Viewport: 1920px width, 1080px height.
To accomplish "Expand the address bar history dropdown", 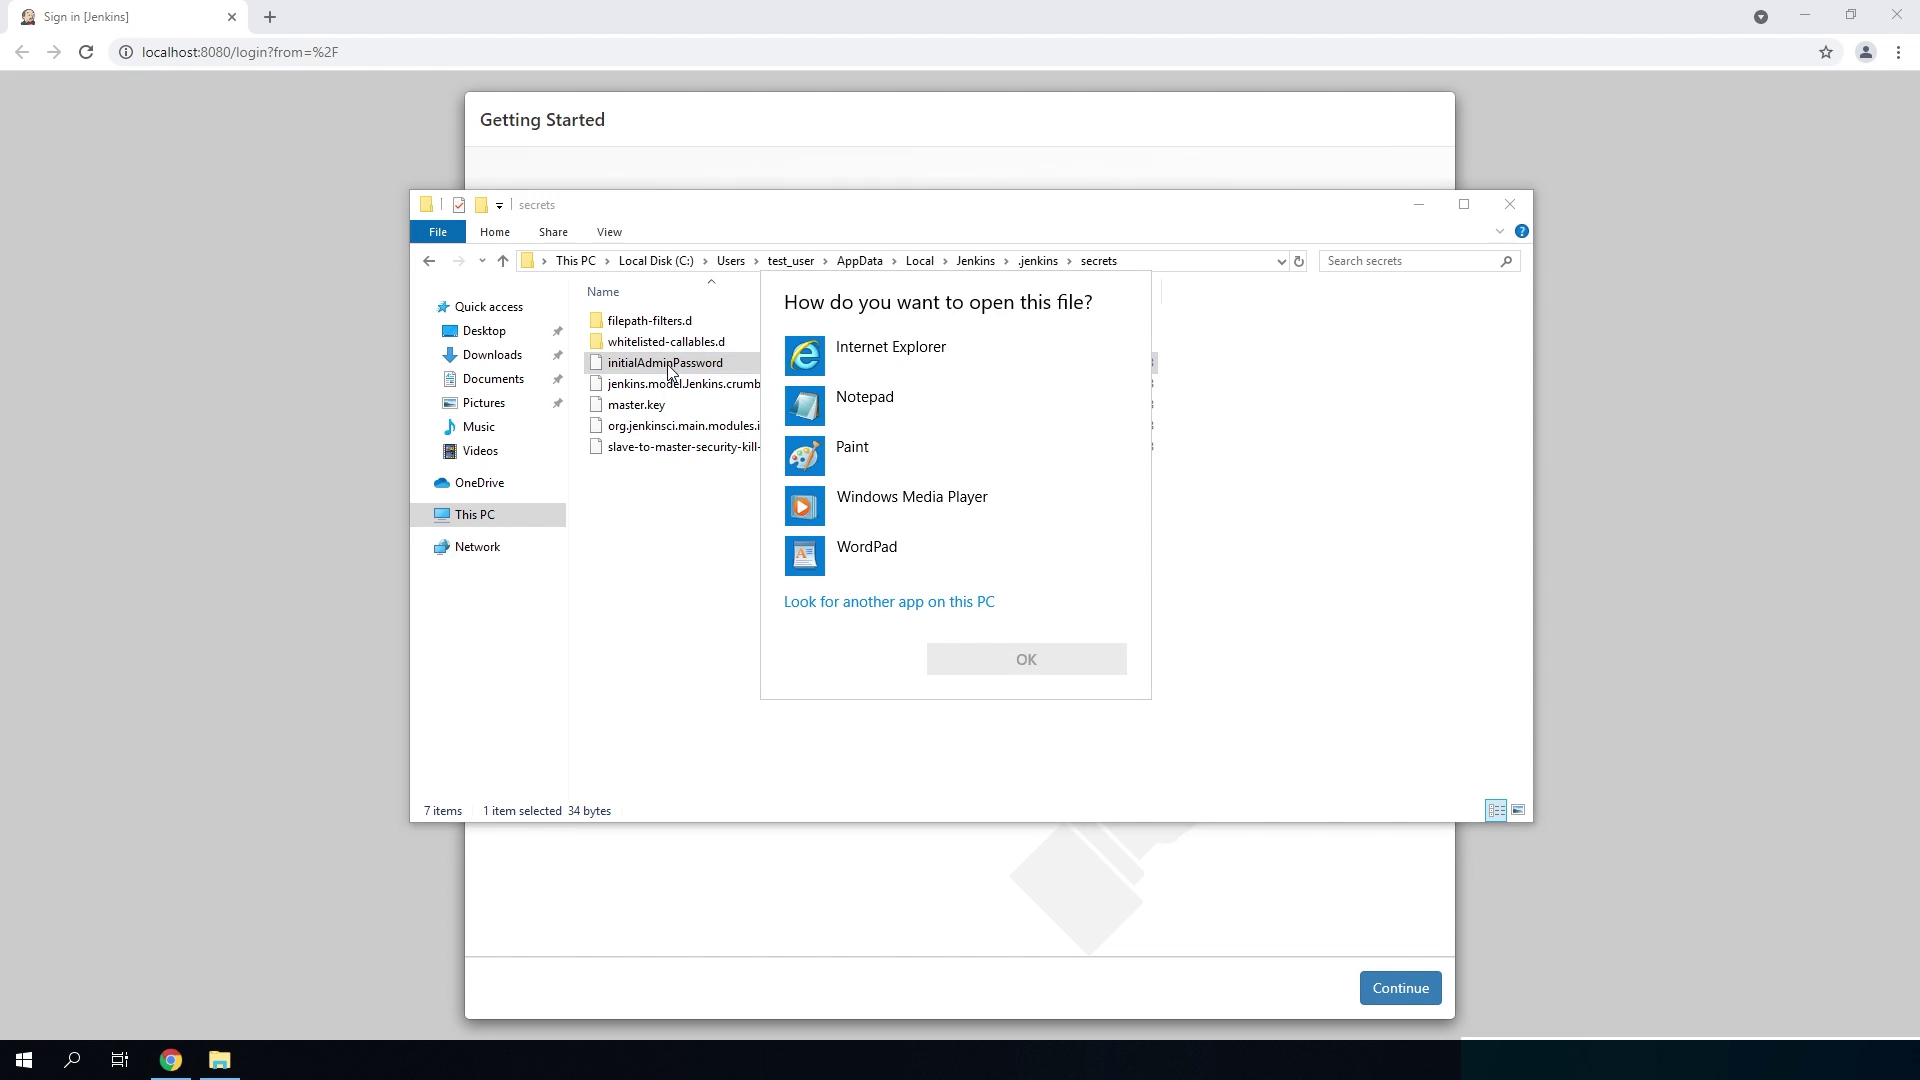I will tap(1281, 261).
